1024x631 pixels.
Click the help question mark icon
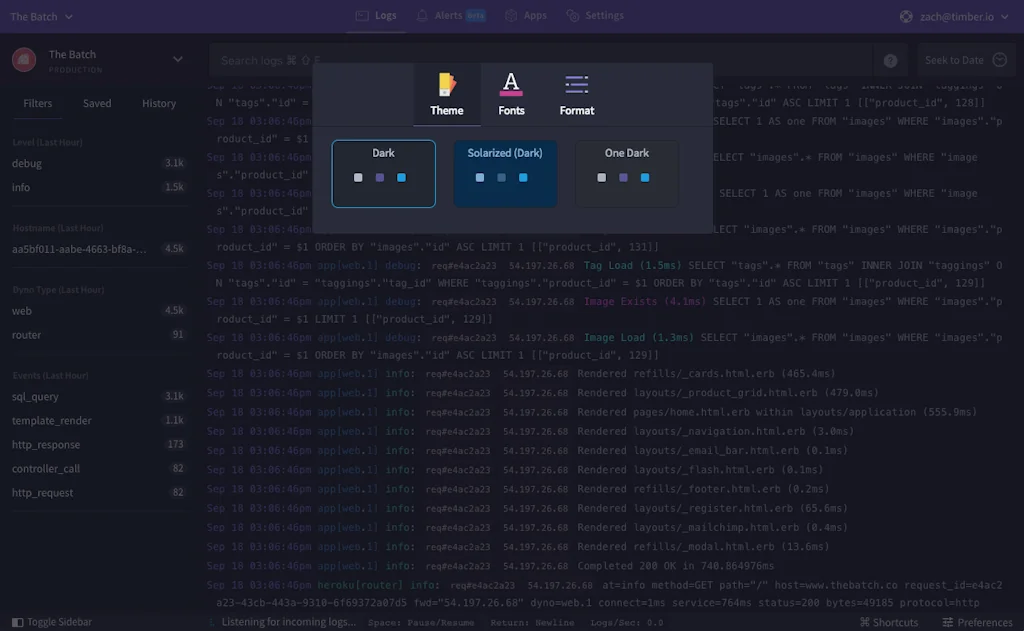[x=890, y=61]
